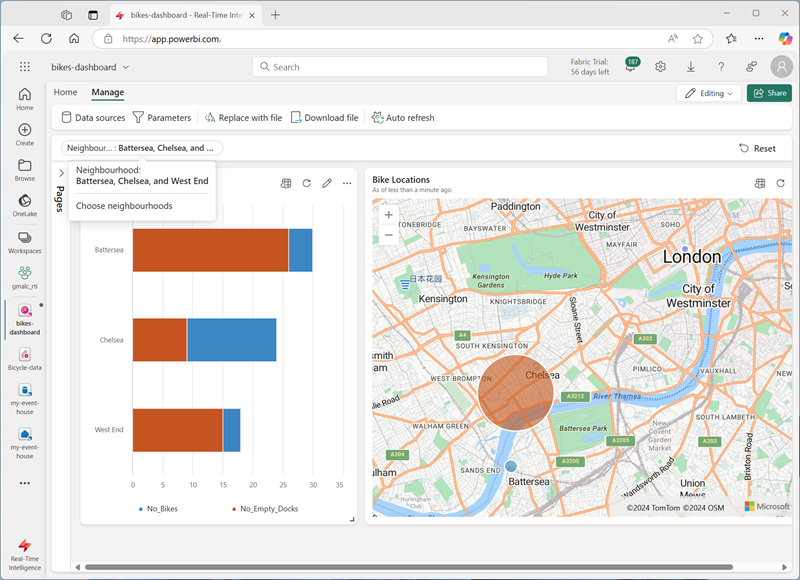Select the bikes-dashboard browser tab
Image resolution: width=800 pixels, height=580 pixels.
point(186,15)
